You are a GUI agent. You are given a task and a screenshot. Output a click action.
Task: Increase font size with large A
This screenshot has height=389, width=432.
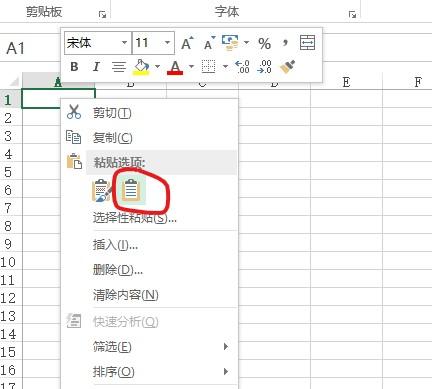pyautogui.click(x=187, y=43)
